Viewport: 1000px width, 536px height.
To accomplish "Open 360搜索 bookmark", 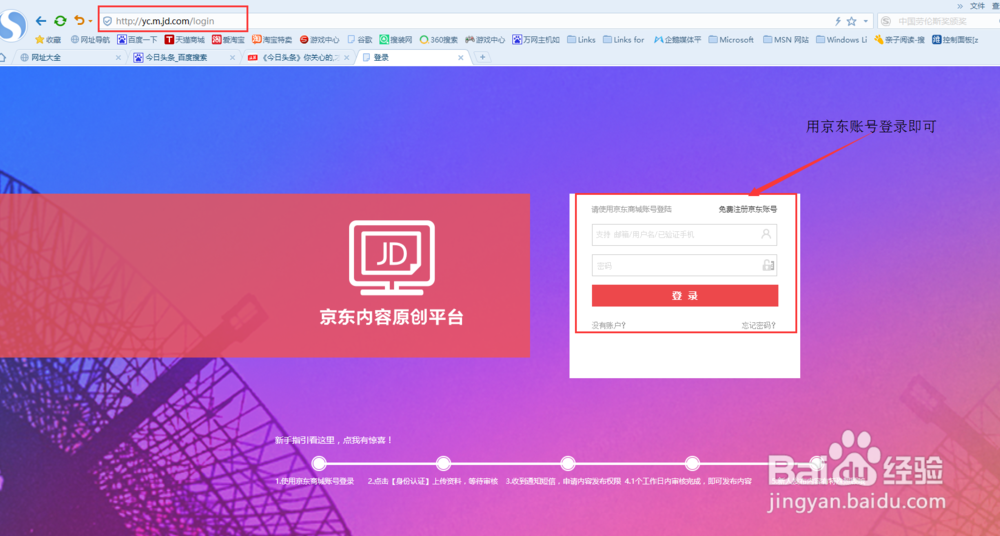I will coord(439,40).
